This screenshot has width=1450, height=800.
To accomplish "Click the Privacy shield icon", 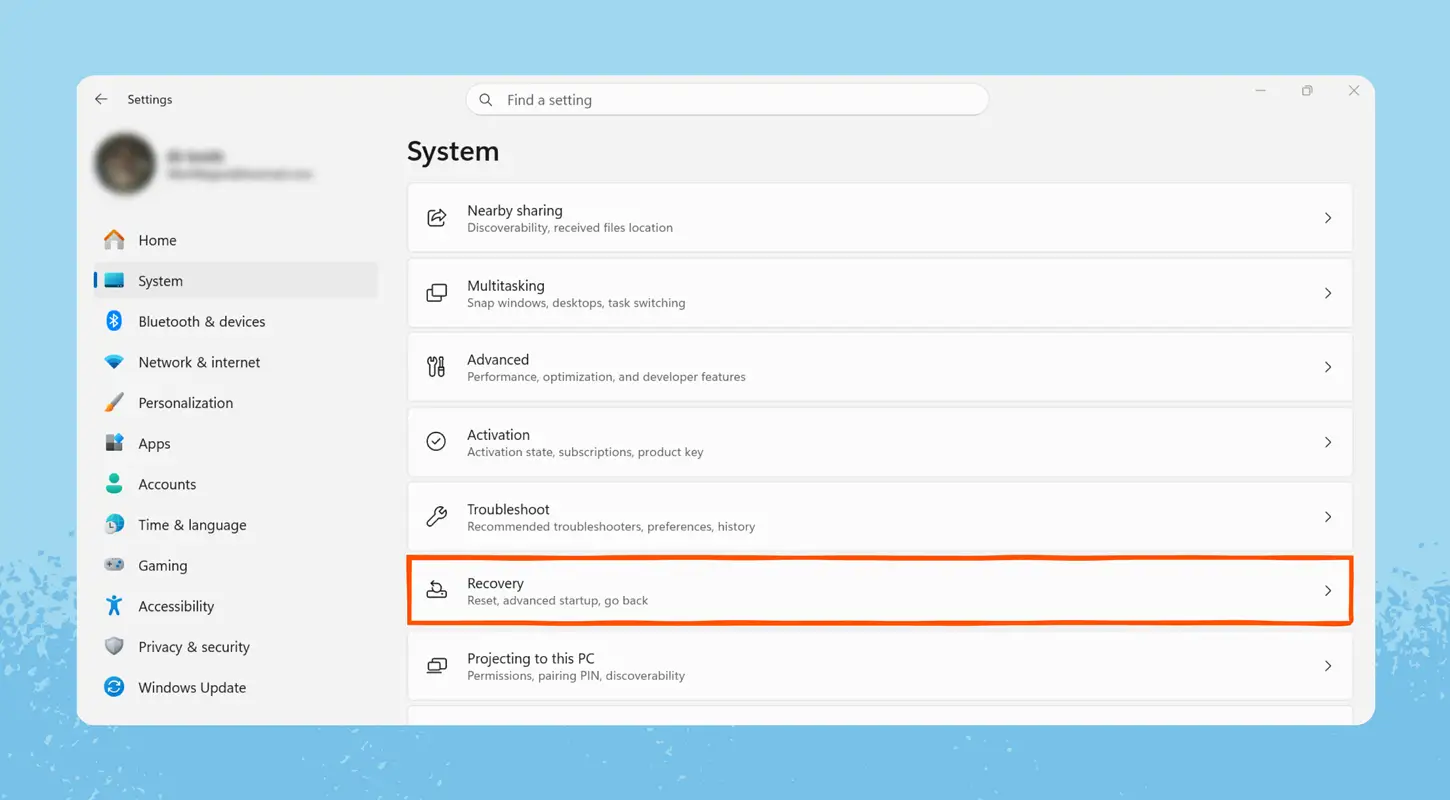I will [x=114, y=647].
